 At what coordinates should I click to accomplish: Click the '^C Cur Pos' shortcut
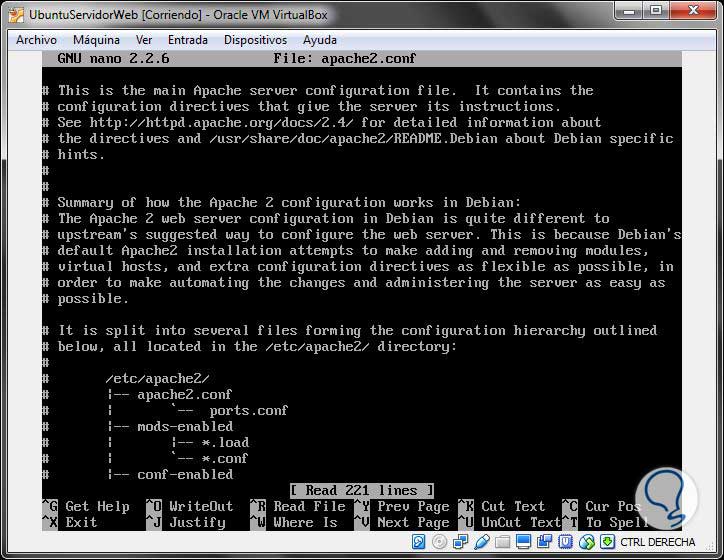(602, 506)
